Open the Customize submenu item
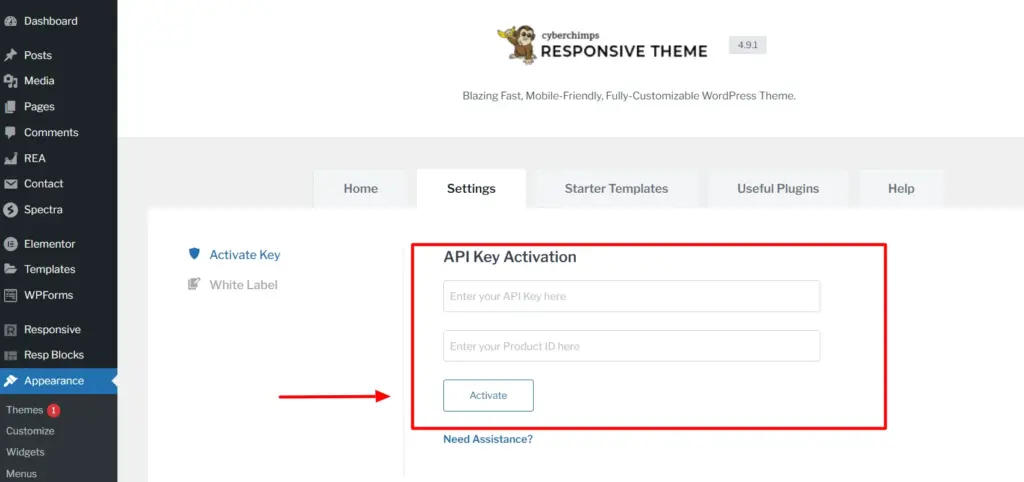The height and width of the screenshot is (482, 1024). click(30, 431)
